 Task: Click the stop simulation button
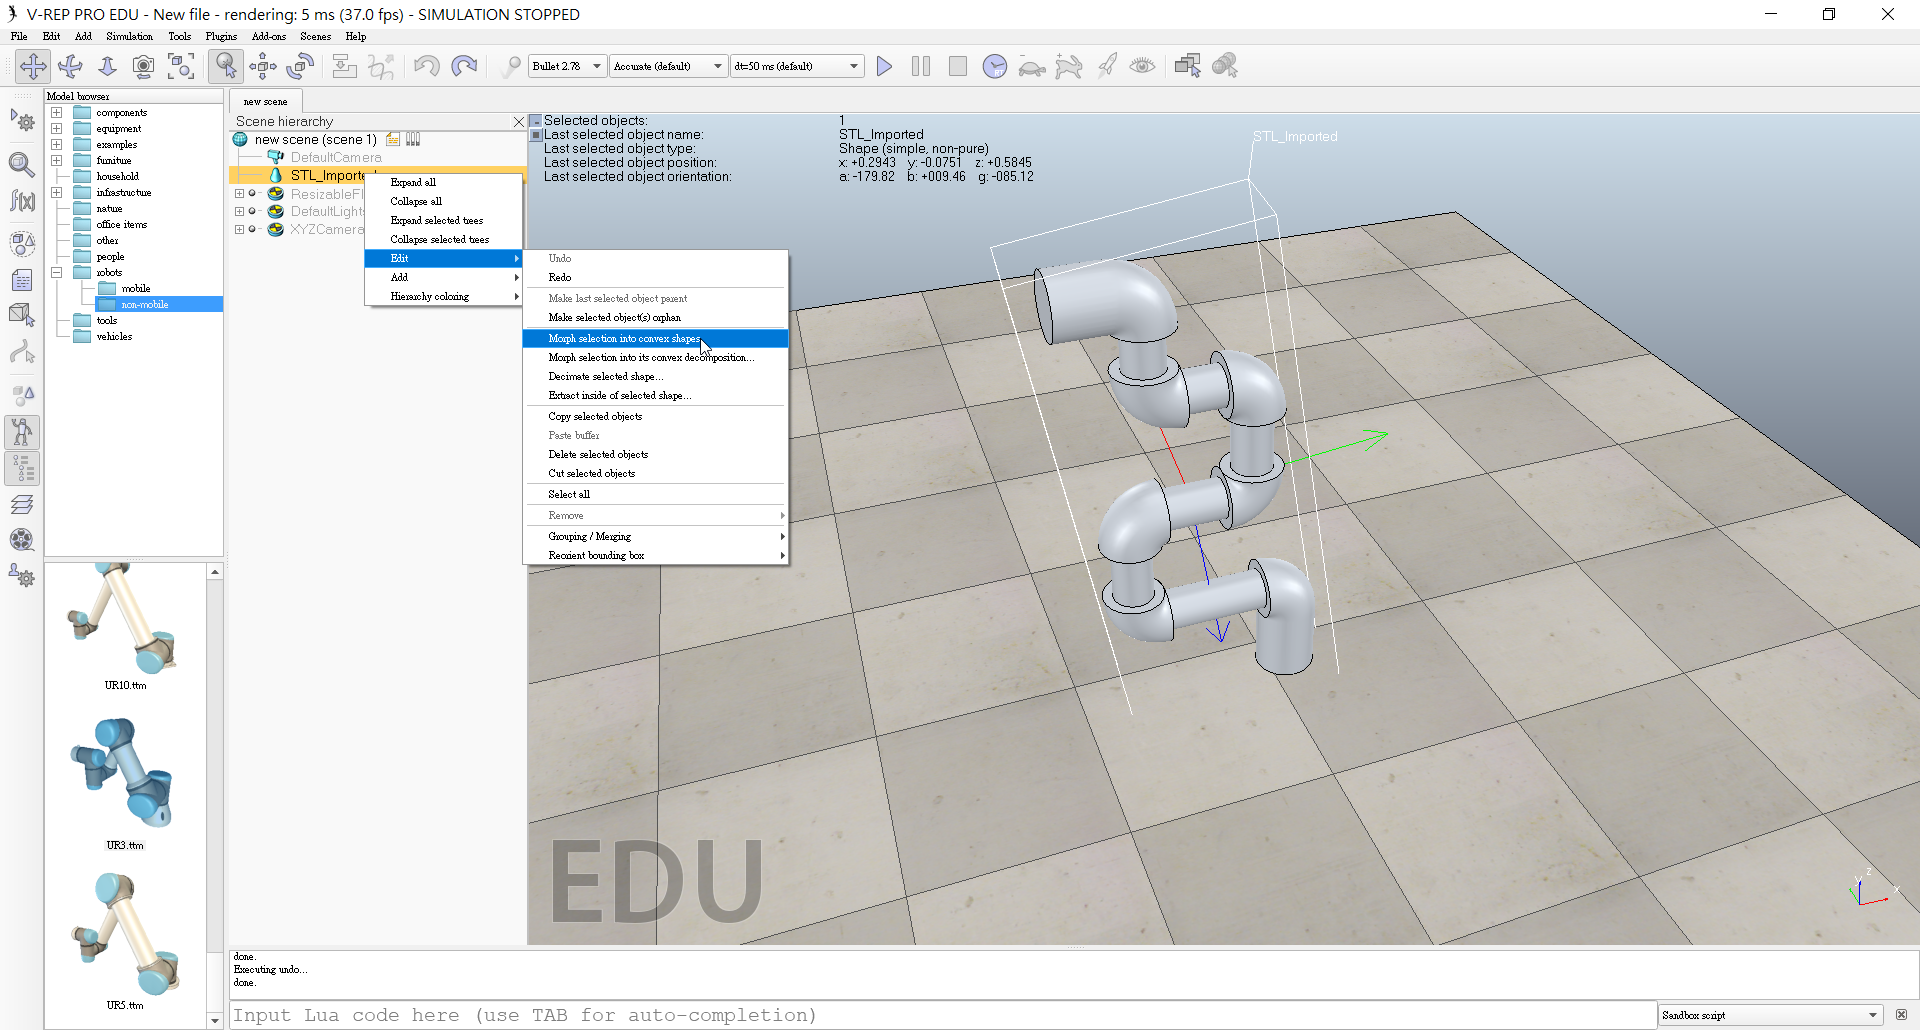tap(958, 66)
